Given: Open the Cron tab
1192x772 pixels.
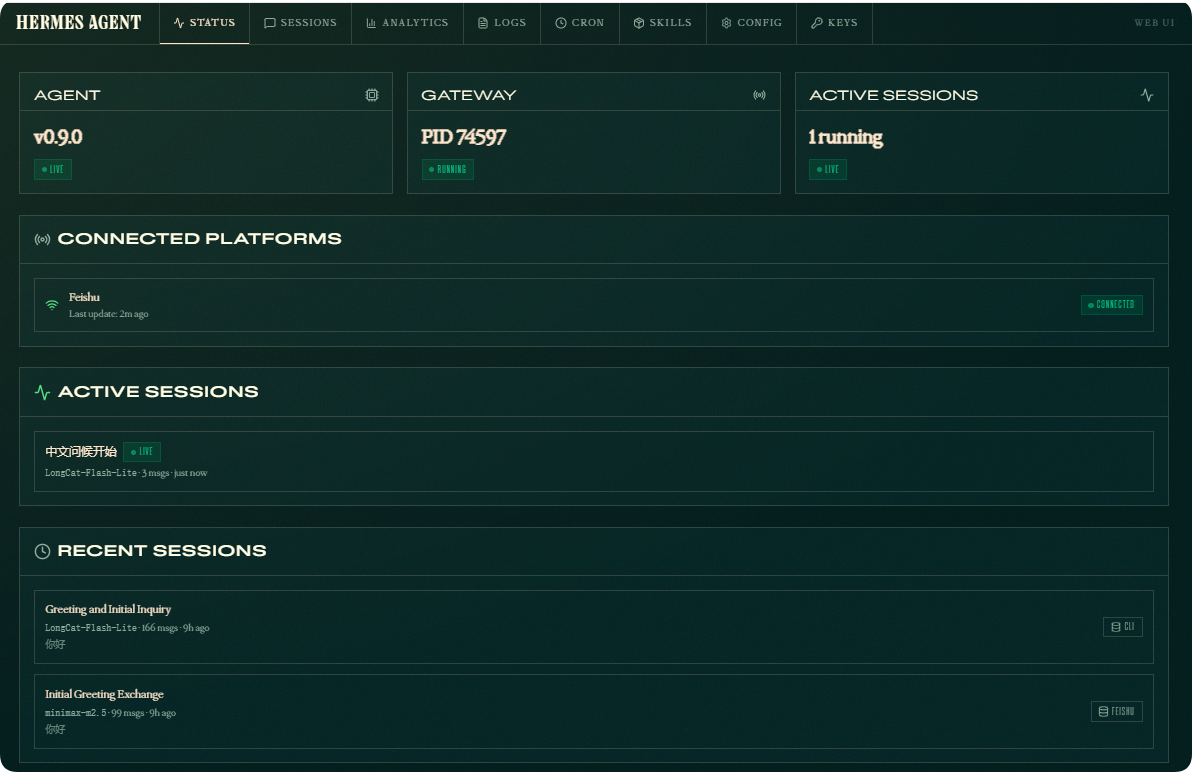Looking at the screenshot, I should tap(579, 23).
